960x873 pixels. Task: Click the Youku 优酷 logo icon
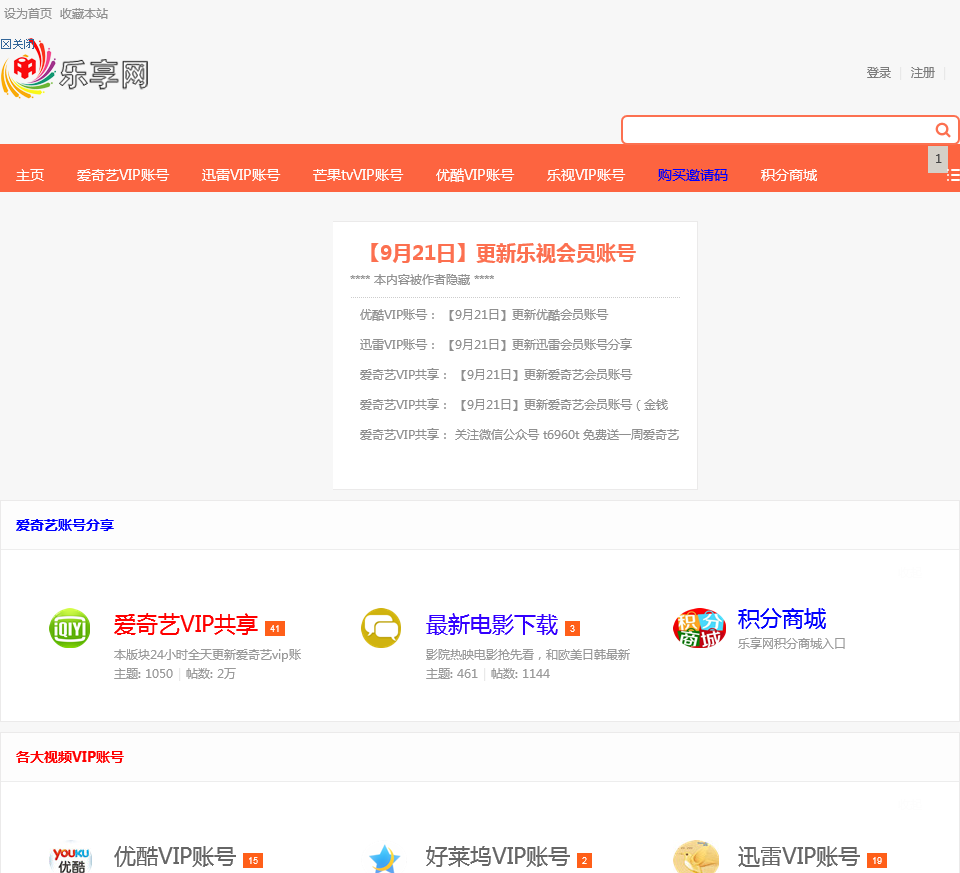pos(71,857)
